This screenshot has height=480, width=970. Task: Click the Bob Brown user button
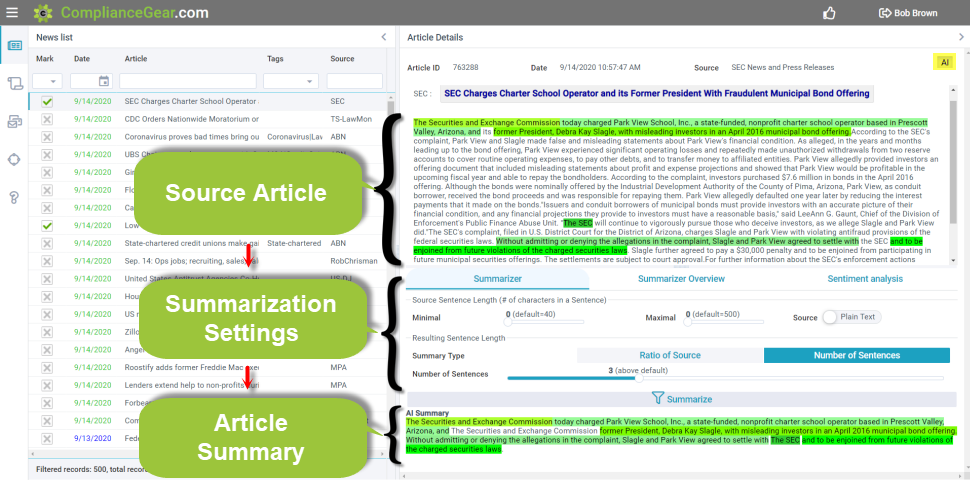908,13
